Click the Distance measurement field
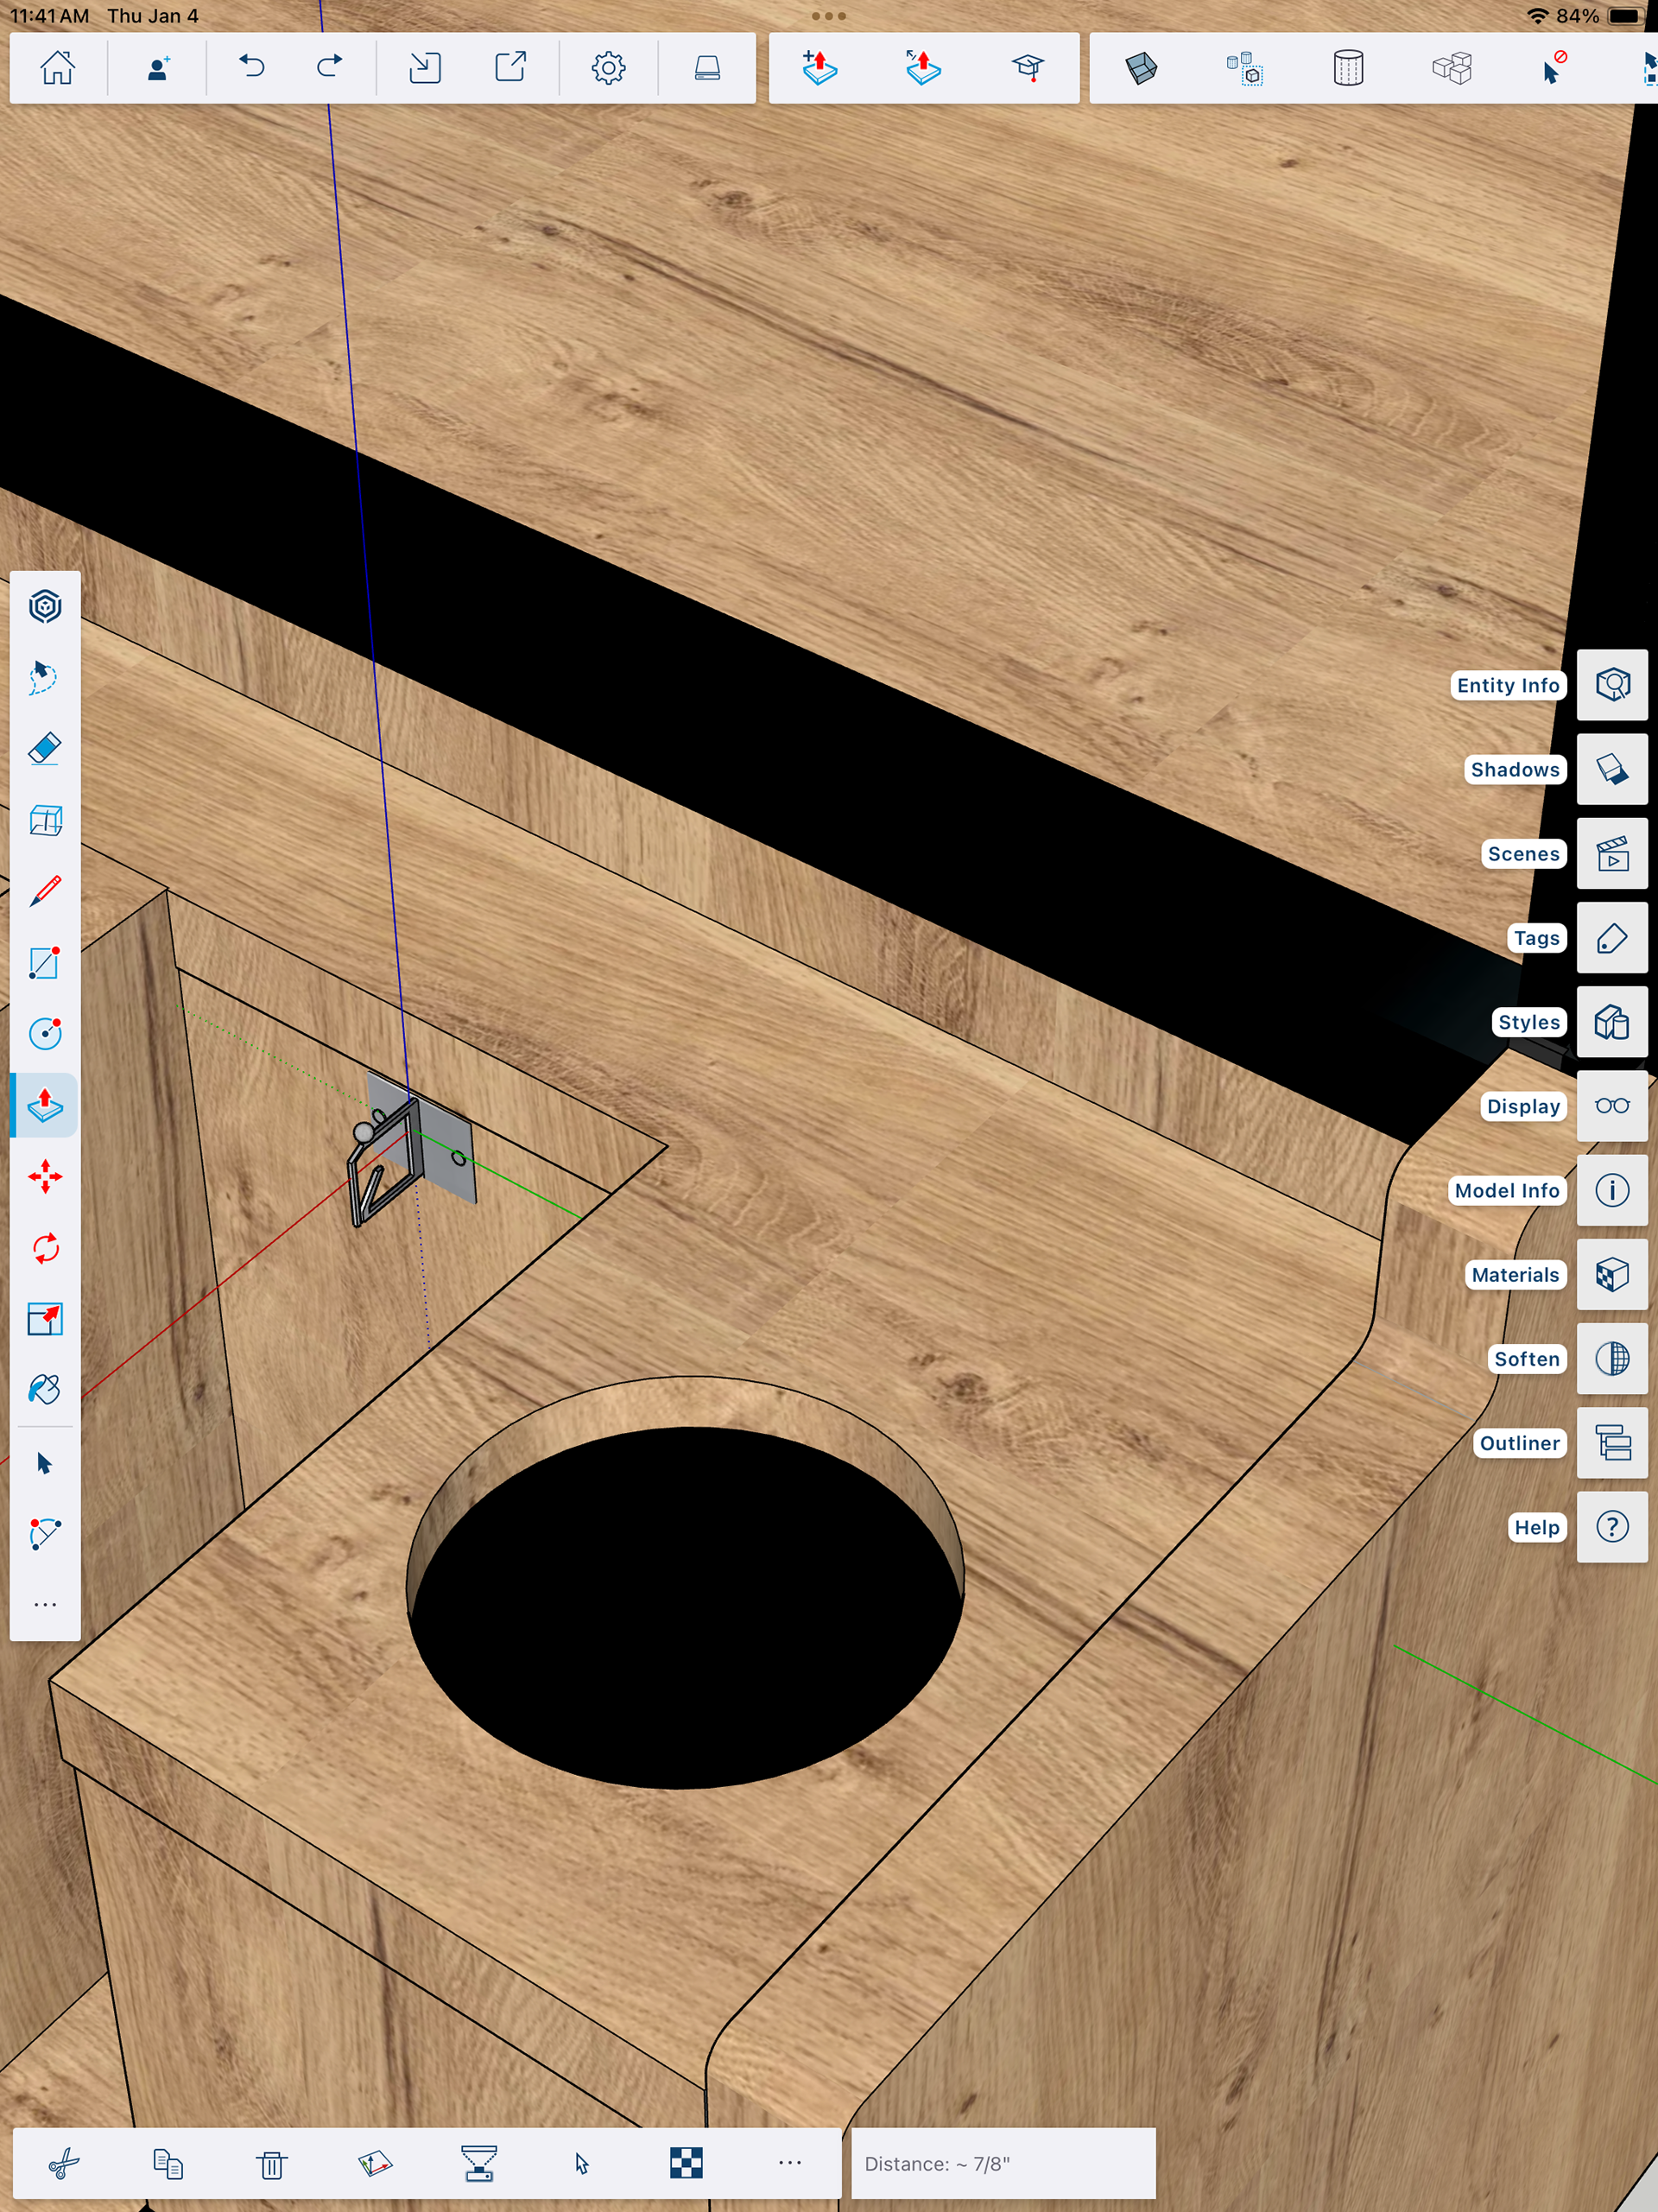Image resolution: width=1658 pixels, height=2212 pixels. pos(1003,2164)
